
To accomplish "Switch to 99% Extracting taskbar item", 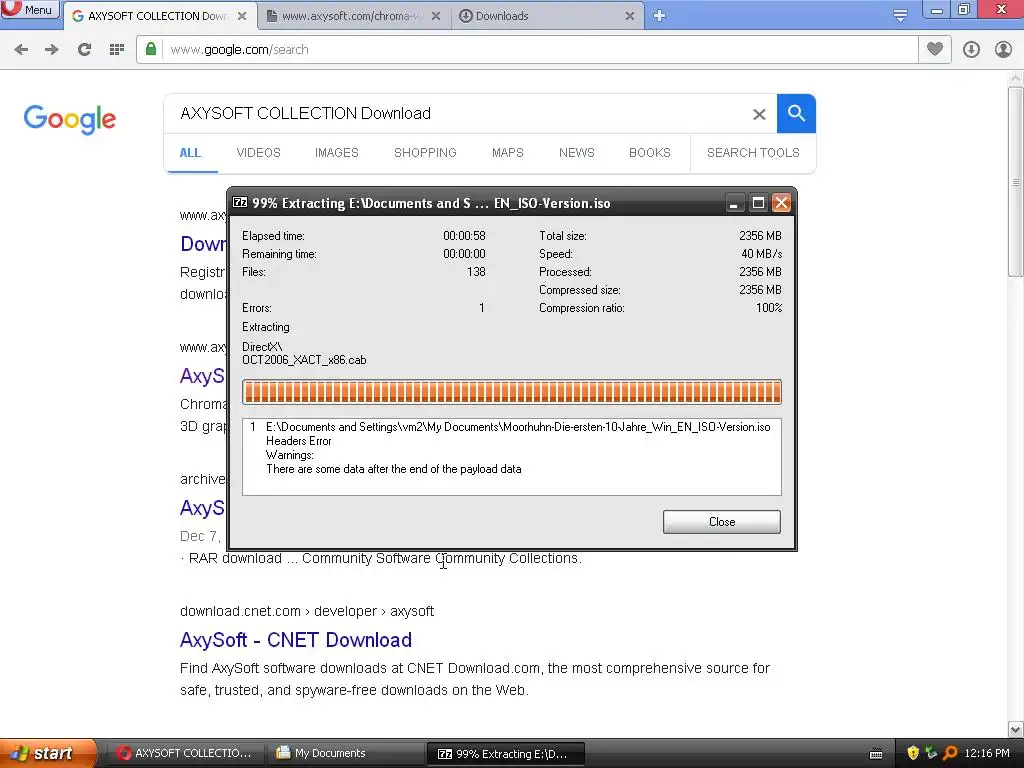I will tap(505, 754).
